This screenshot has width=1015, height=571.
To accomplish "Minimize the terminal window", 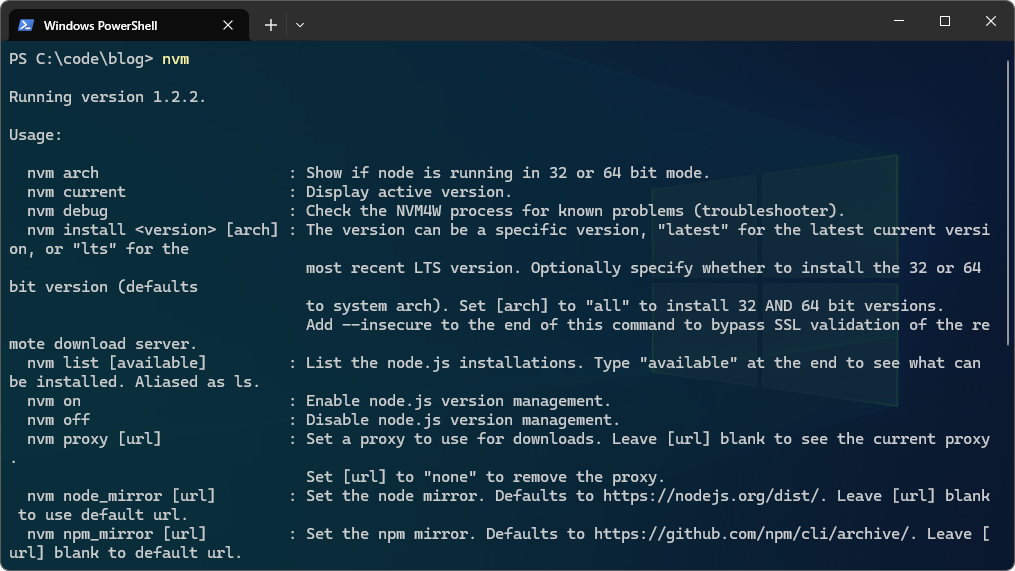I will (898, 22).
